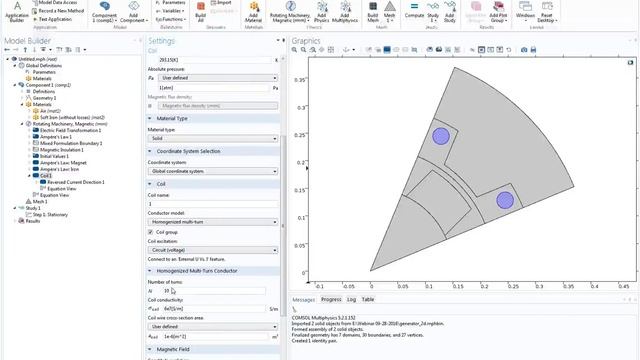The image size is (640, 360).
Task: Toggle the highlighted selection mode icon in Graphics
Action: click(482, 50)
